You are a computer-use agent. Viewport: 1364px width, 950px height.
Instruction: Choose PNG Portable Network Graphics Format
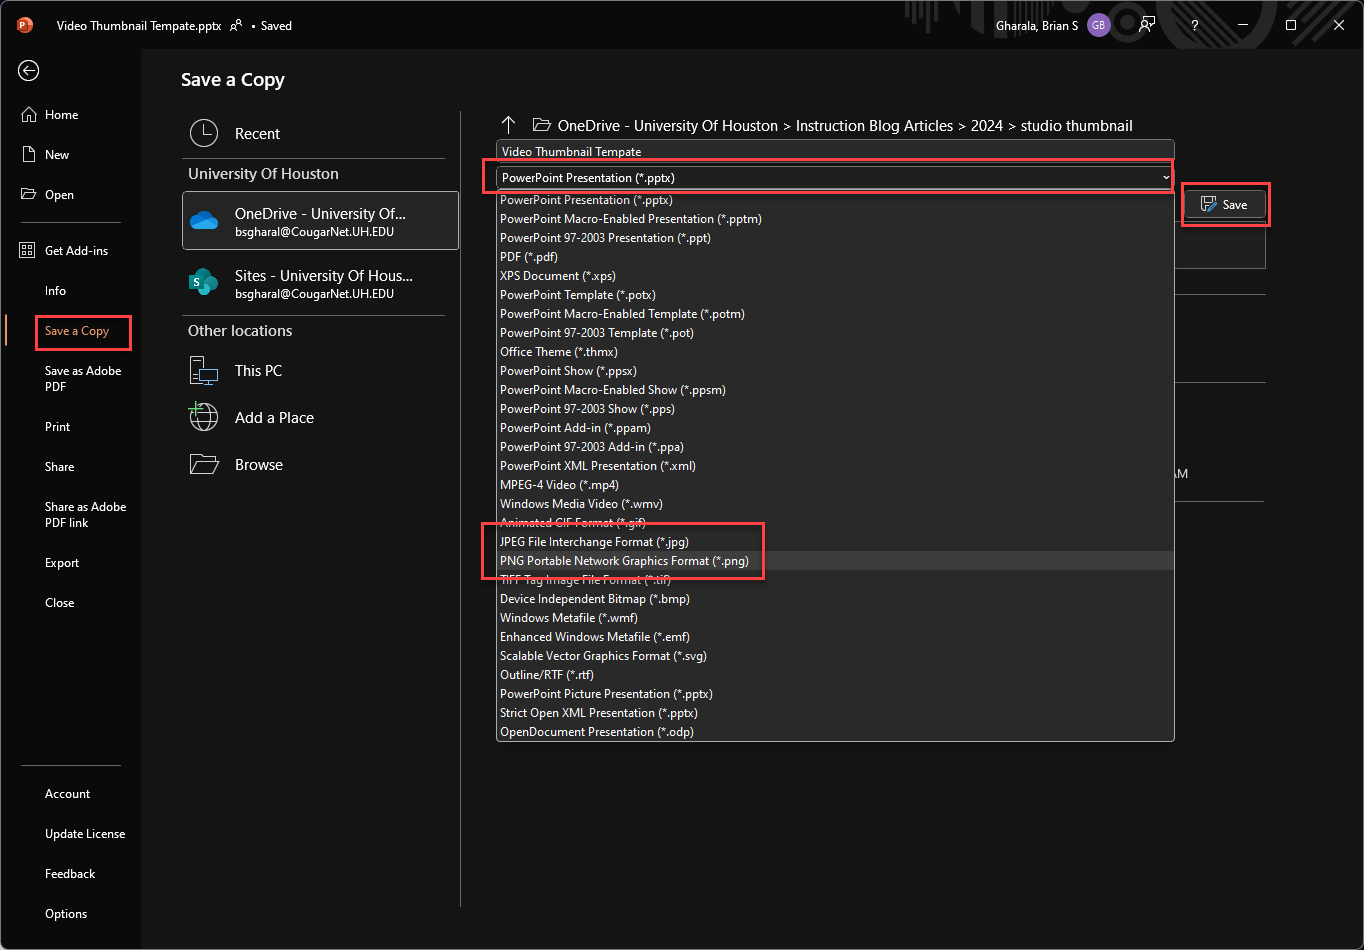[x=835, y=561]
